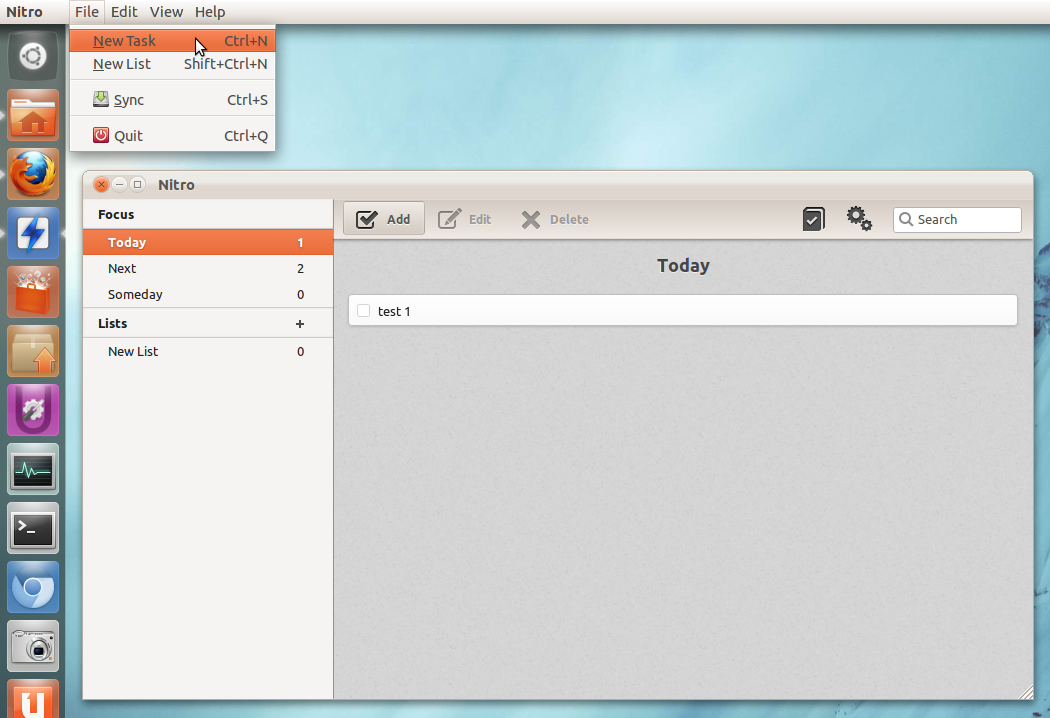The height and width of the screenshot is (718, 1050).
Task: Launch Firefox from the dock
Action: tap(33, 174)
